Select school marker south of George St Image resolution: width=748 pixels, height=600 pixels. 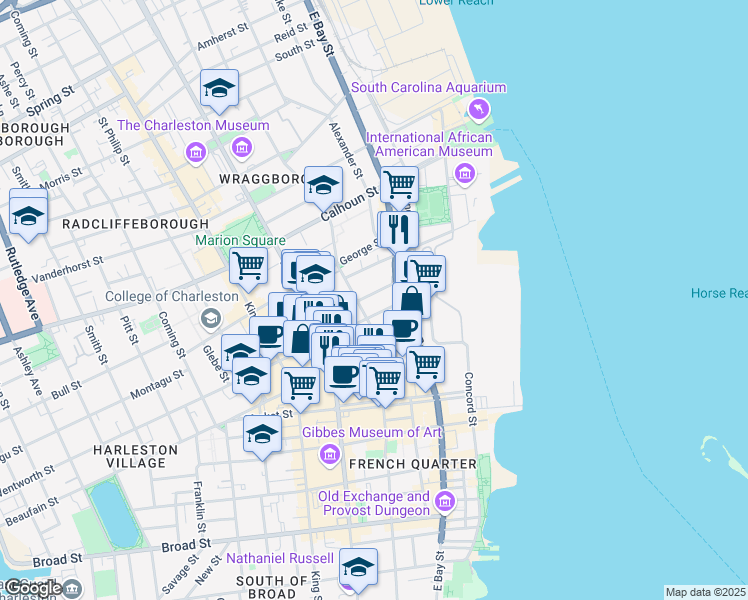click(315, 276)
